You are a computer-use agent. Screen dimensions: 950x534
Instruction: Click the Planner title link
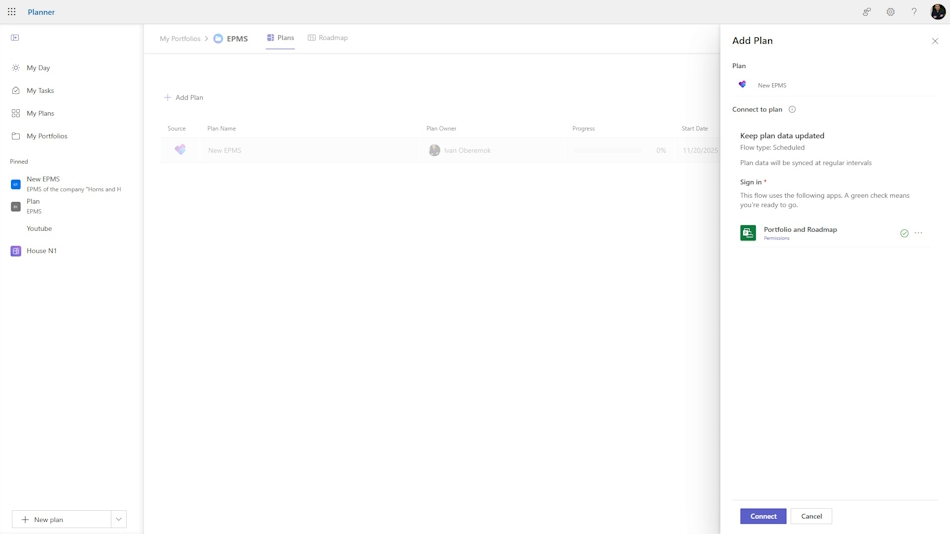point(41,12)
